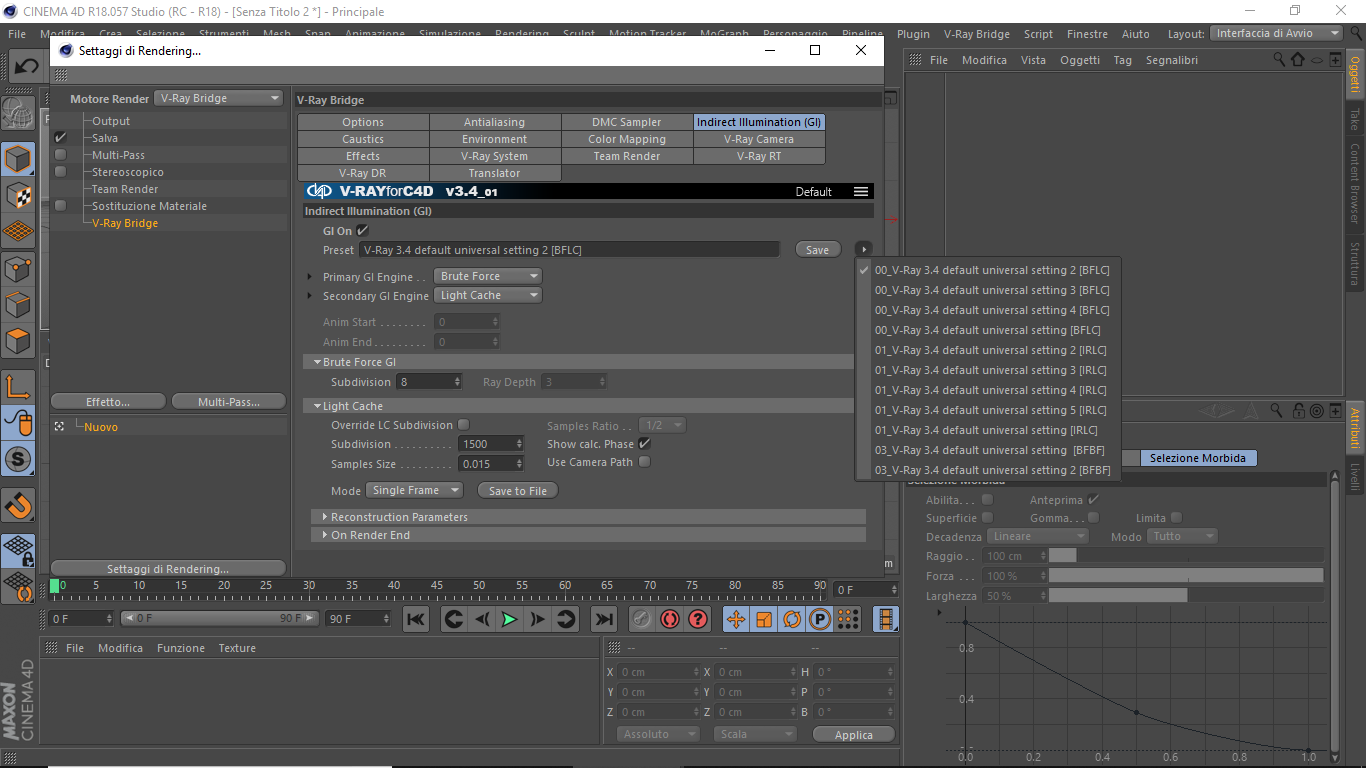Toggle the GI On checkbox
The width and height of the screenshot is (1366, 768).
coord(363,231)
